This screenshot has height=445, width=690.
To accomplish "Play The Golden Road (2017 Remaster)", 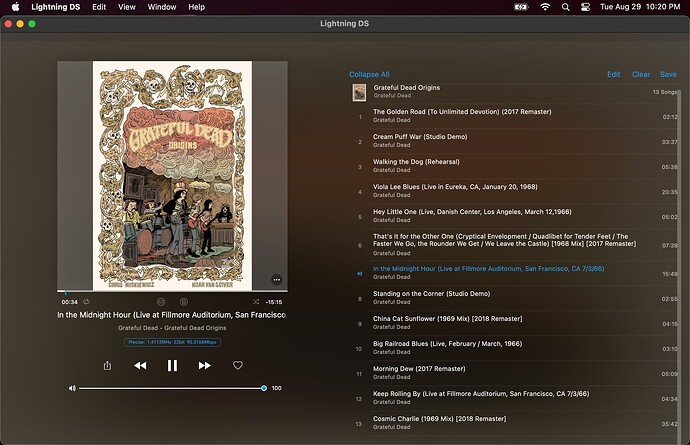I will click(x=515, y=116).
